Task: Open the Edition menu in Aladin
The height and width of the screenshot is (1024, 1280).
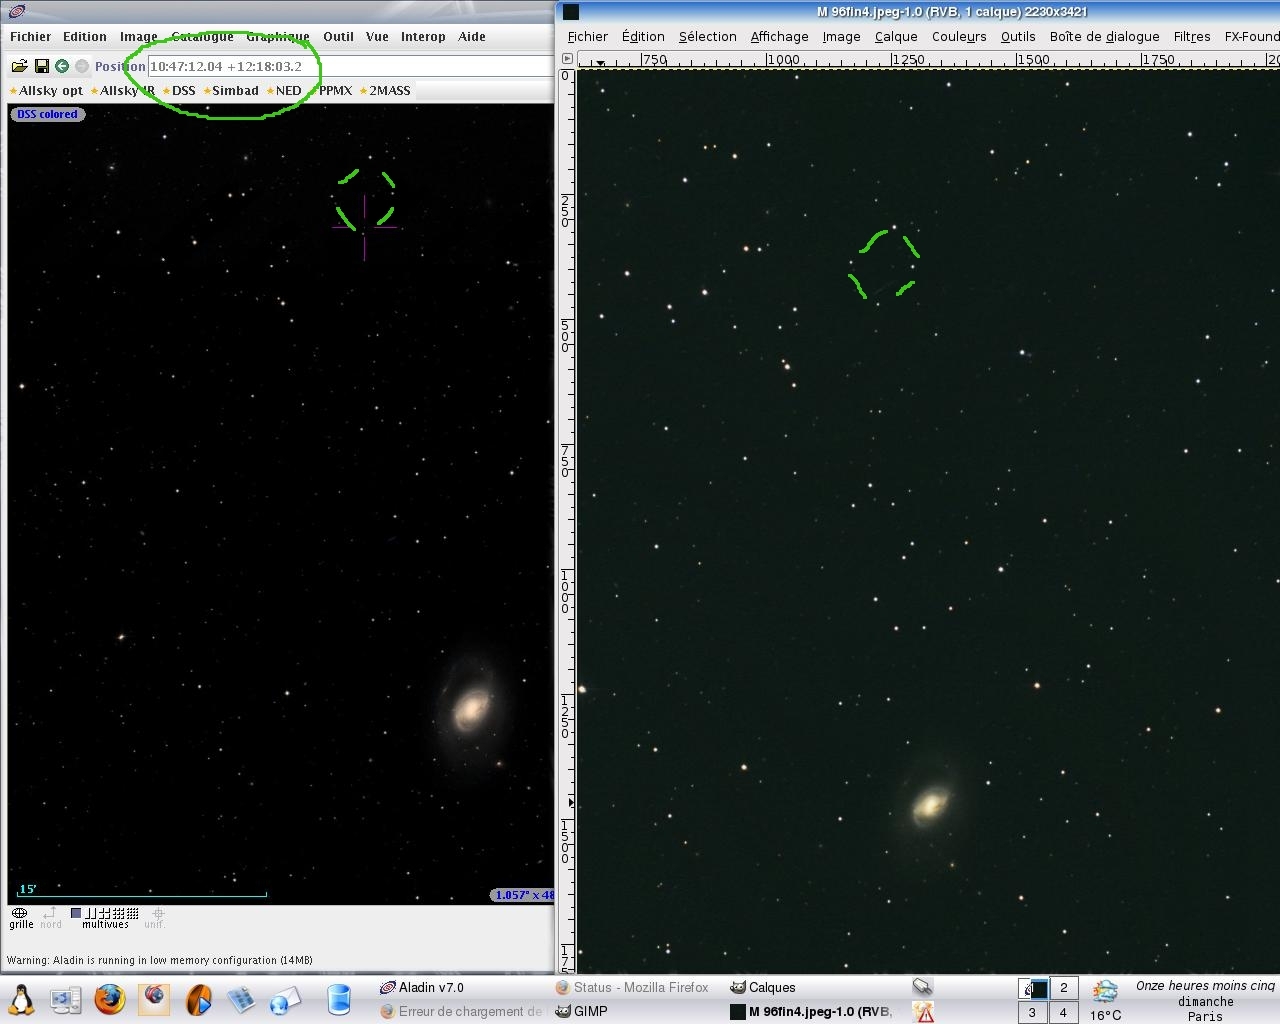Action: (85, 37)
